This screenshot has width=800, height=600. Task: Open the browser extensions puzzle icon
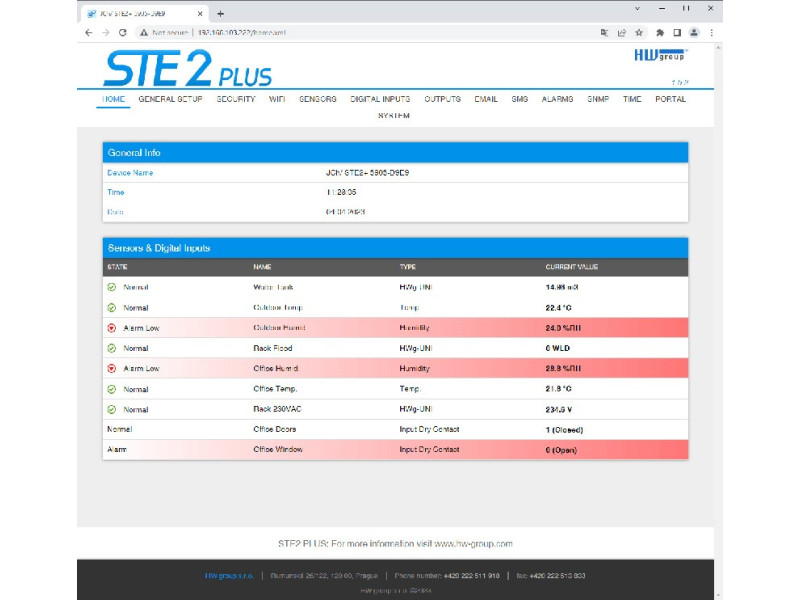pyautogui.click(x=660, y=33)
